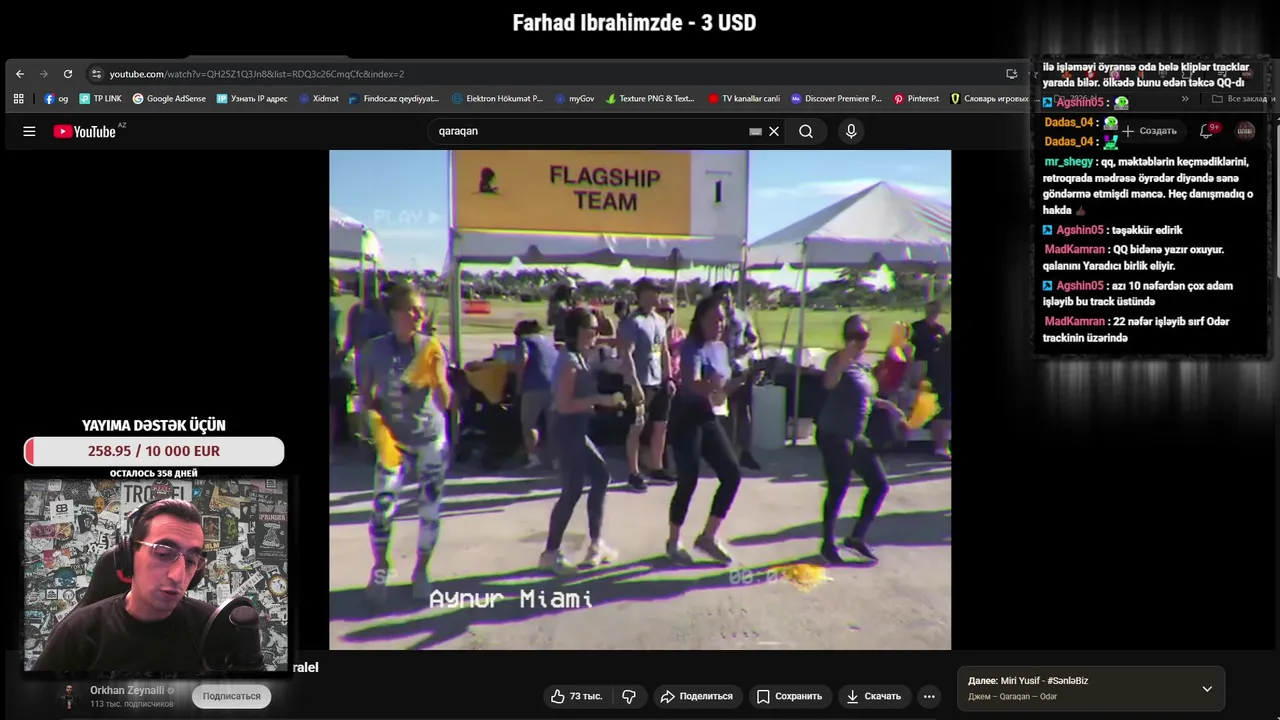Expand the bookmarks overflow chevron

coord(1185,99)
